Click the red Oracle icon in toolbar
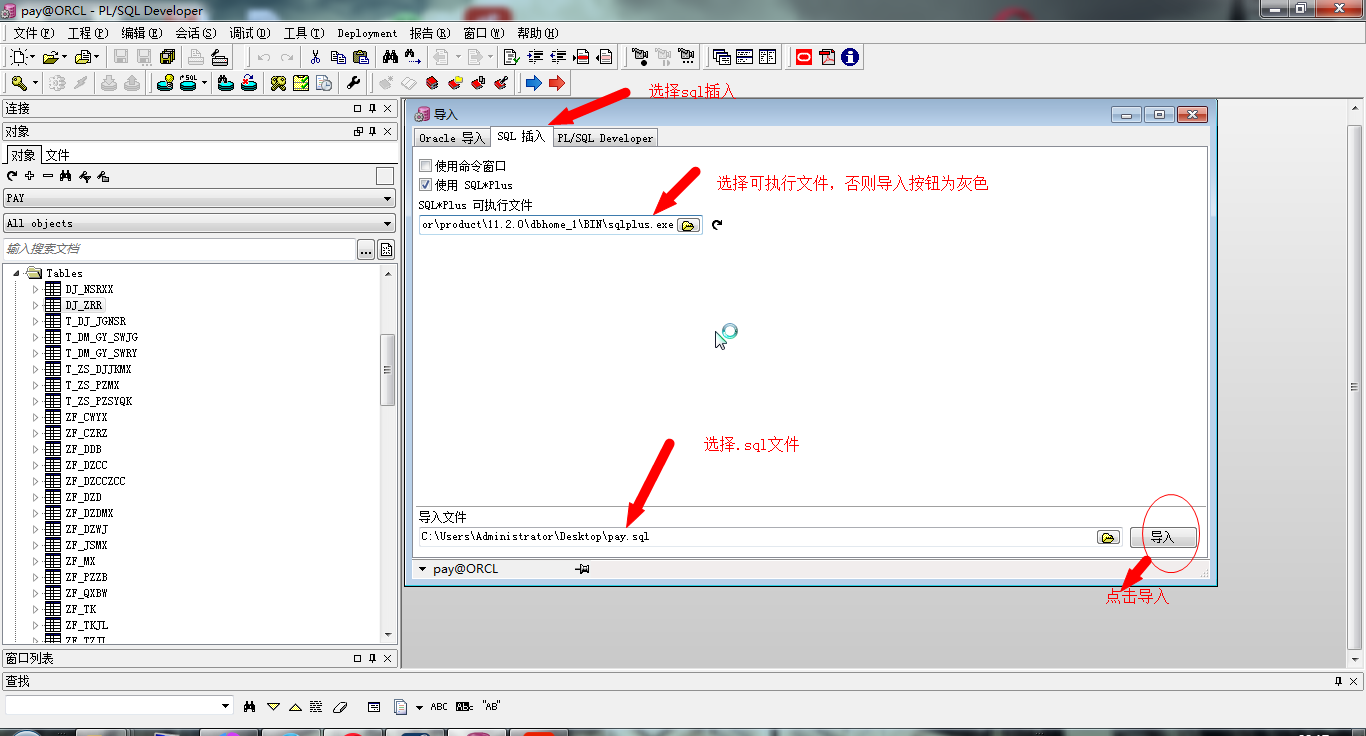1366x736 pixels. click(803, 57)
